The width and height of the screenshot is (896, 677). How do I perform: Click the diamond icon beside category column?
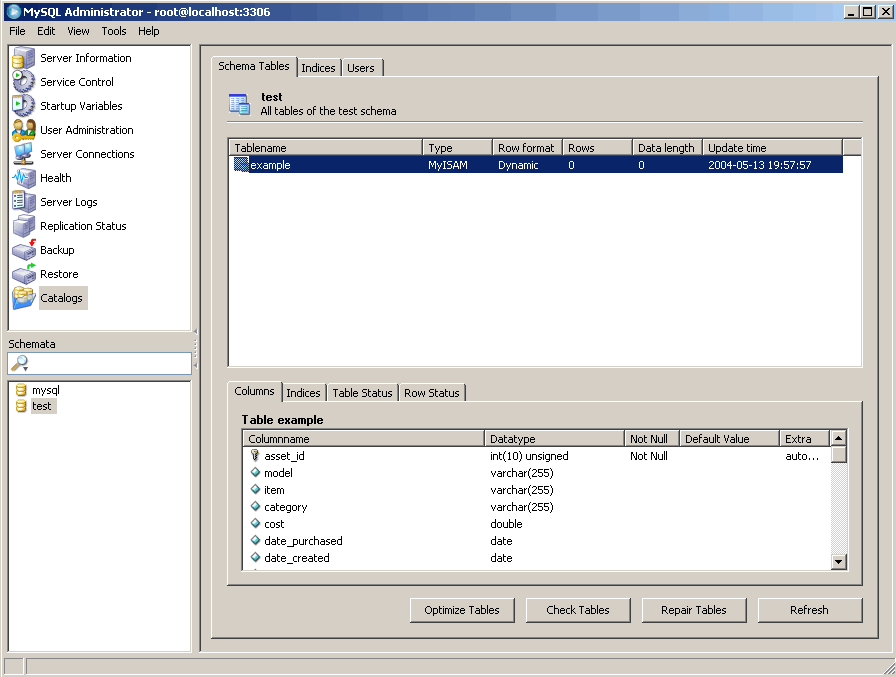[255, 506]
